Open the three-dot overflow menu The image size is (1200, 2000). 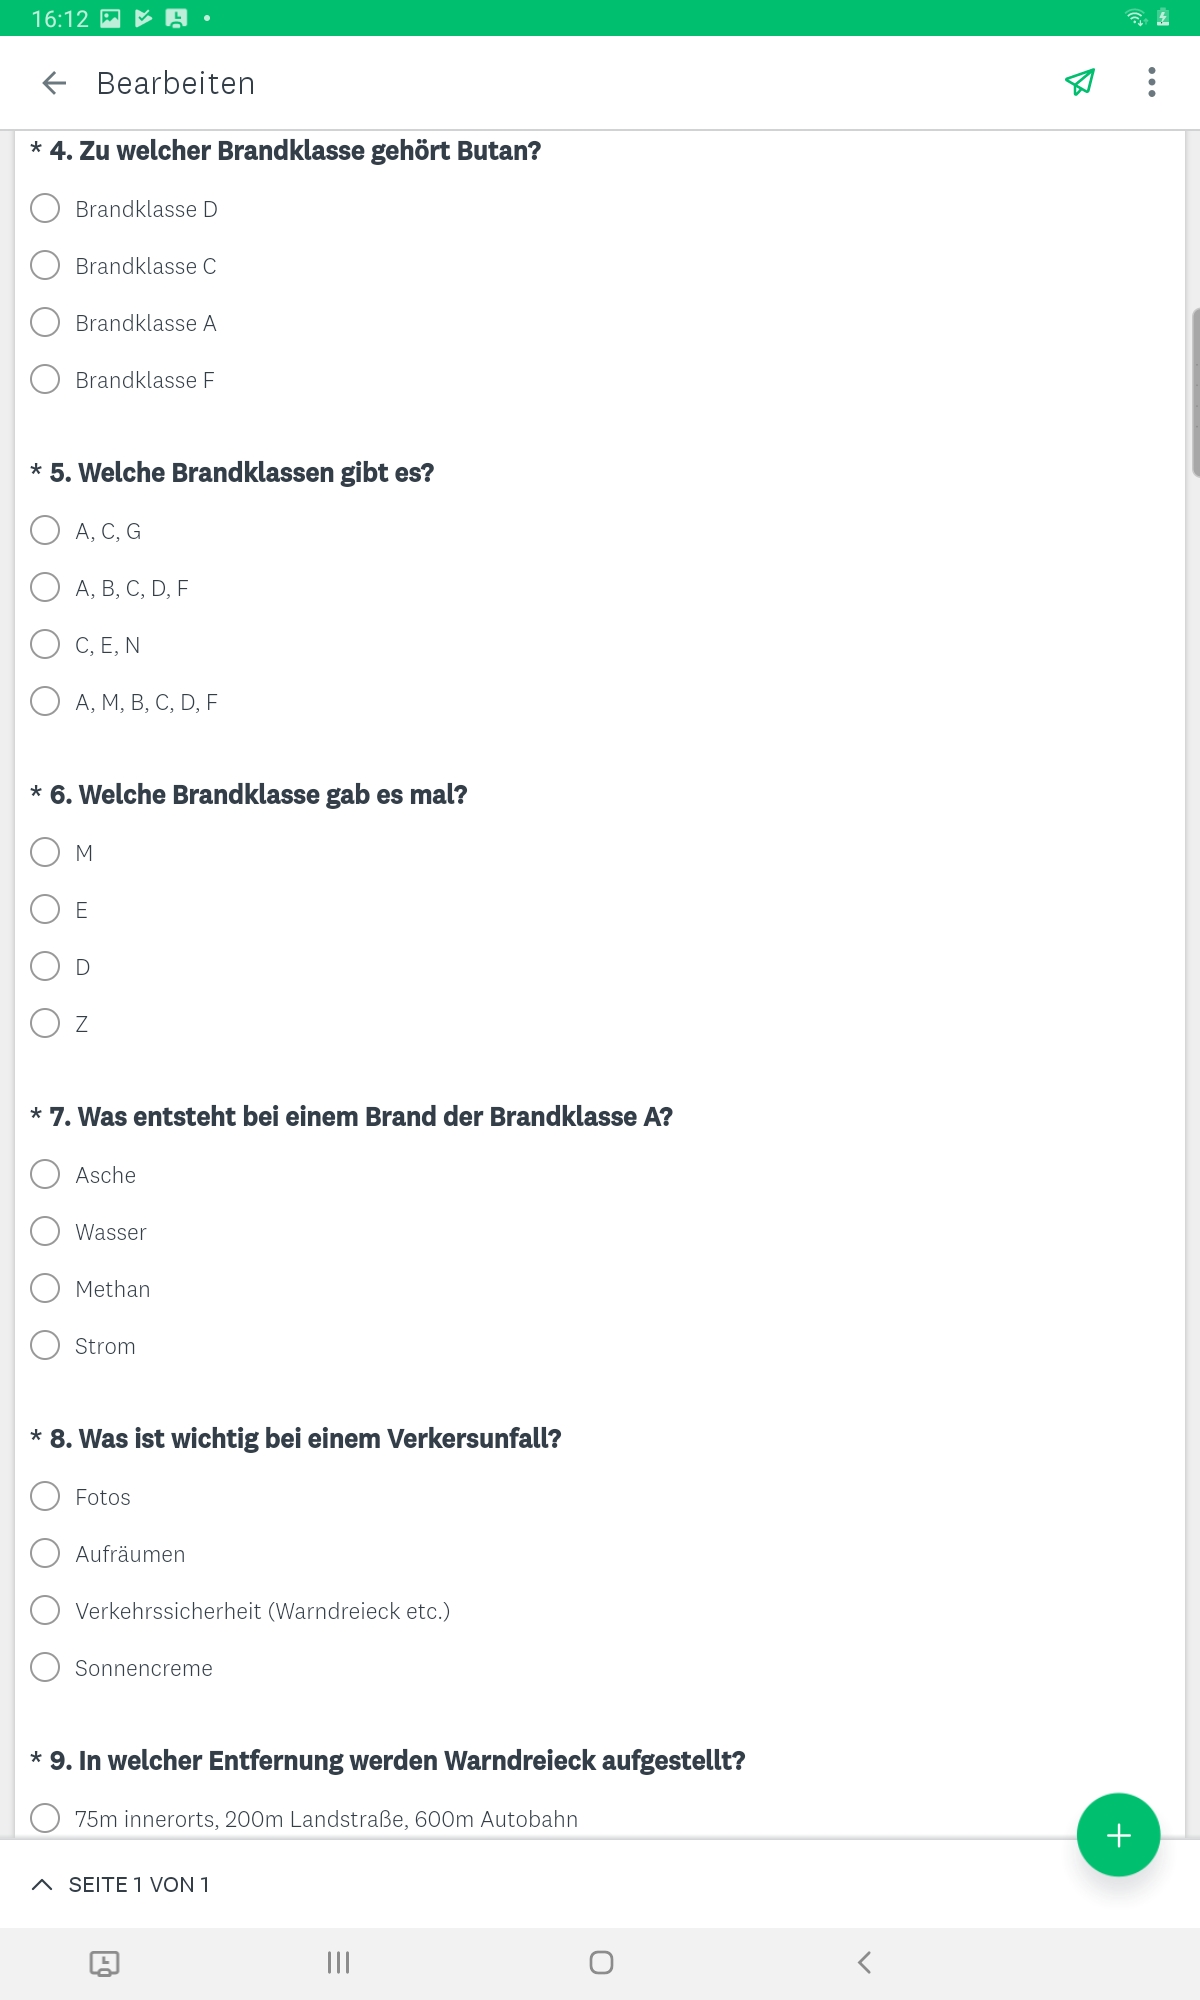[1152, 82]
